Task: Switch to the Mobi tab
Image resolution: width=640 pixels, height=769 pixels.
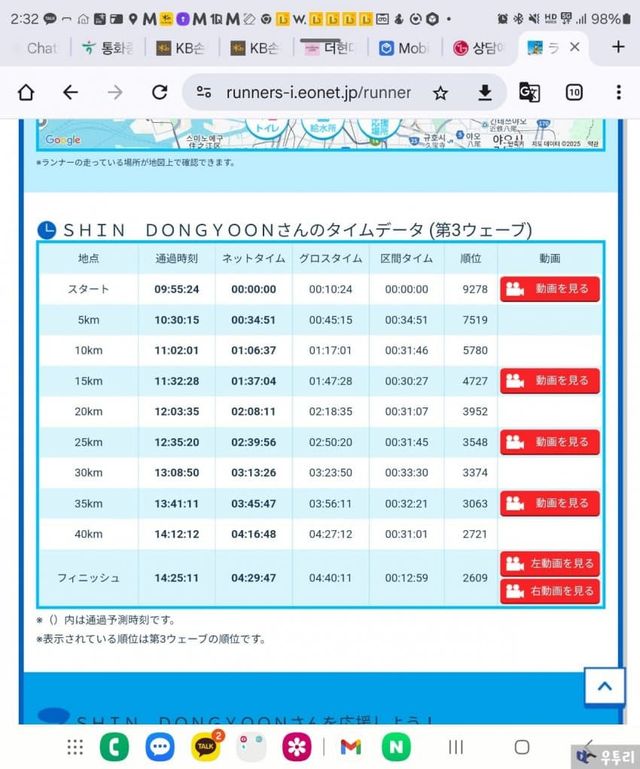Action: [x=404, y=48]
